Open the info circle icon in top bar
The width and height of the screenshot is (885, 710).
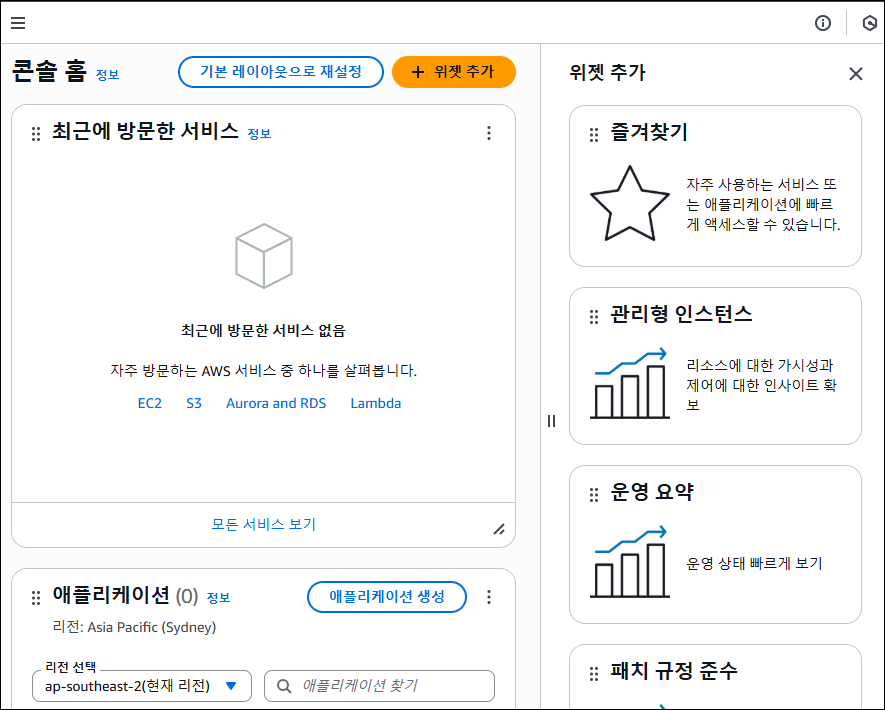coord(822,23)
